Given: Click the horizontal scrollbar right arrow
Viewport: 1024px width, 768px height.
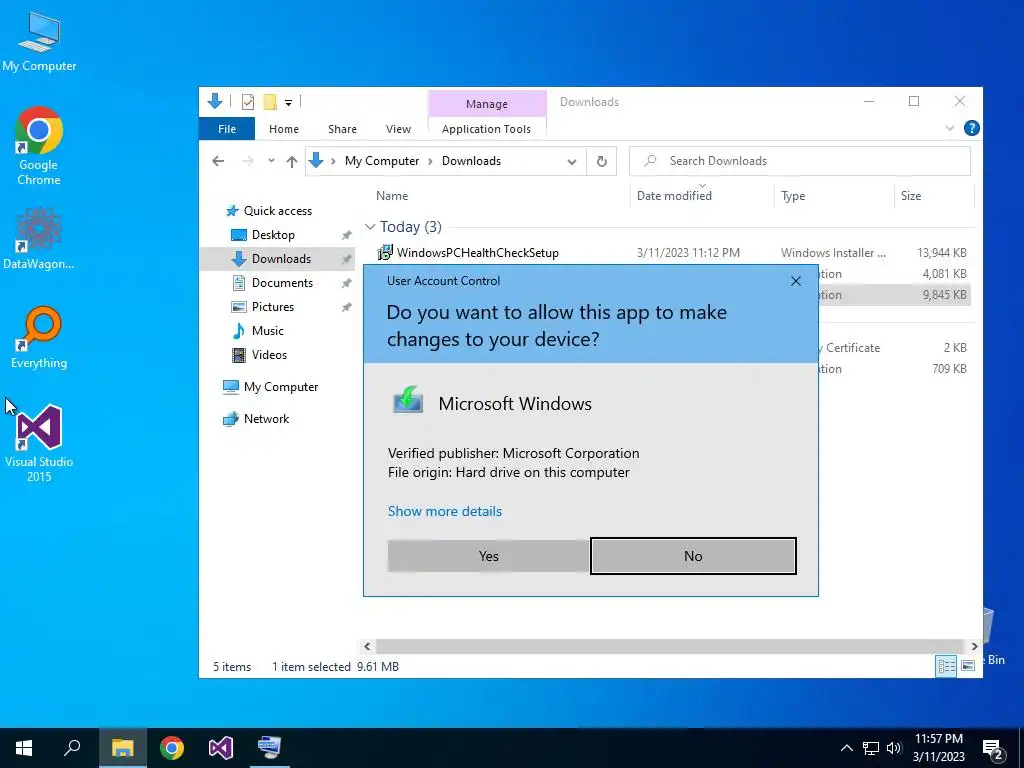Looking at the screenshot, I should point(974,647).
